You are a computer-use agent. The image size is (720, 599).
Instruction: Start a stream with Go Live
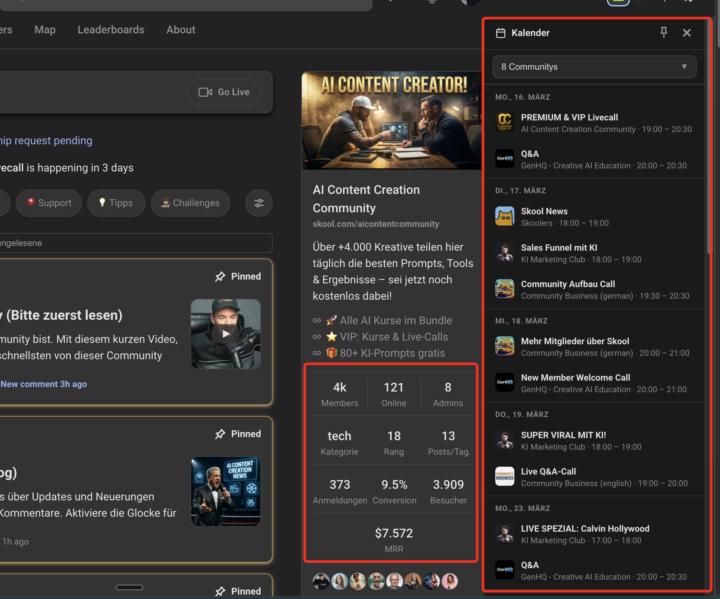click(x=224, y=92)
